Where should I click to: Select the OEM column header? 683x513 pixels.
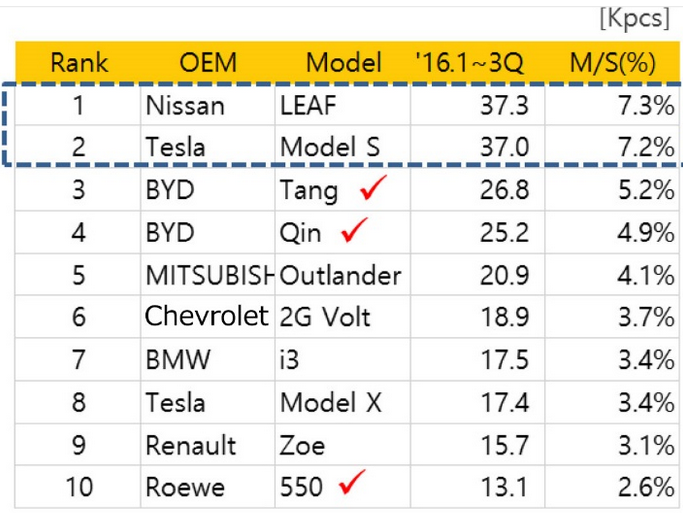208,63
